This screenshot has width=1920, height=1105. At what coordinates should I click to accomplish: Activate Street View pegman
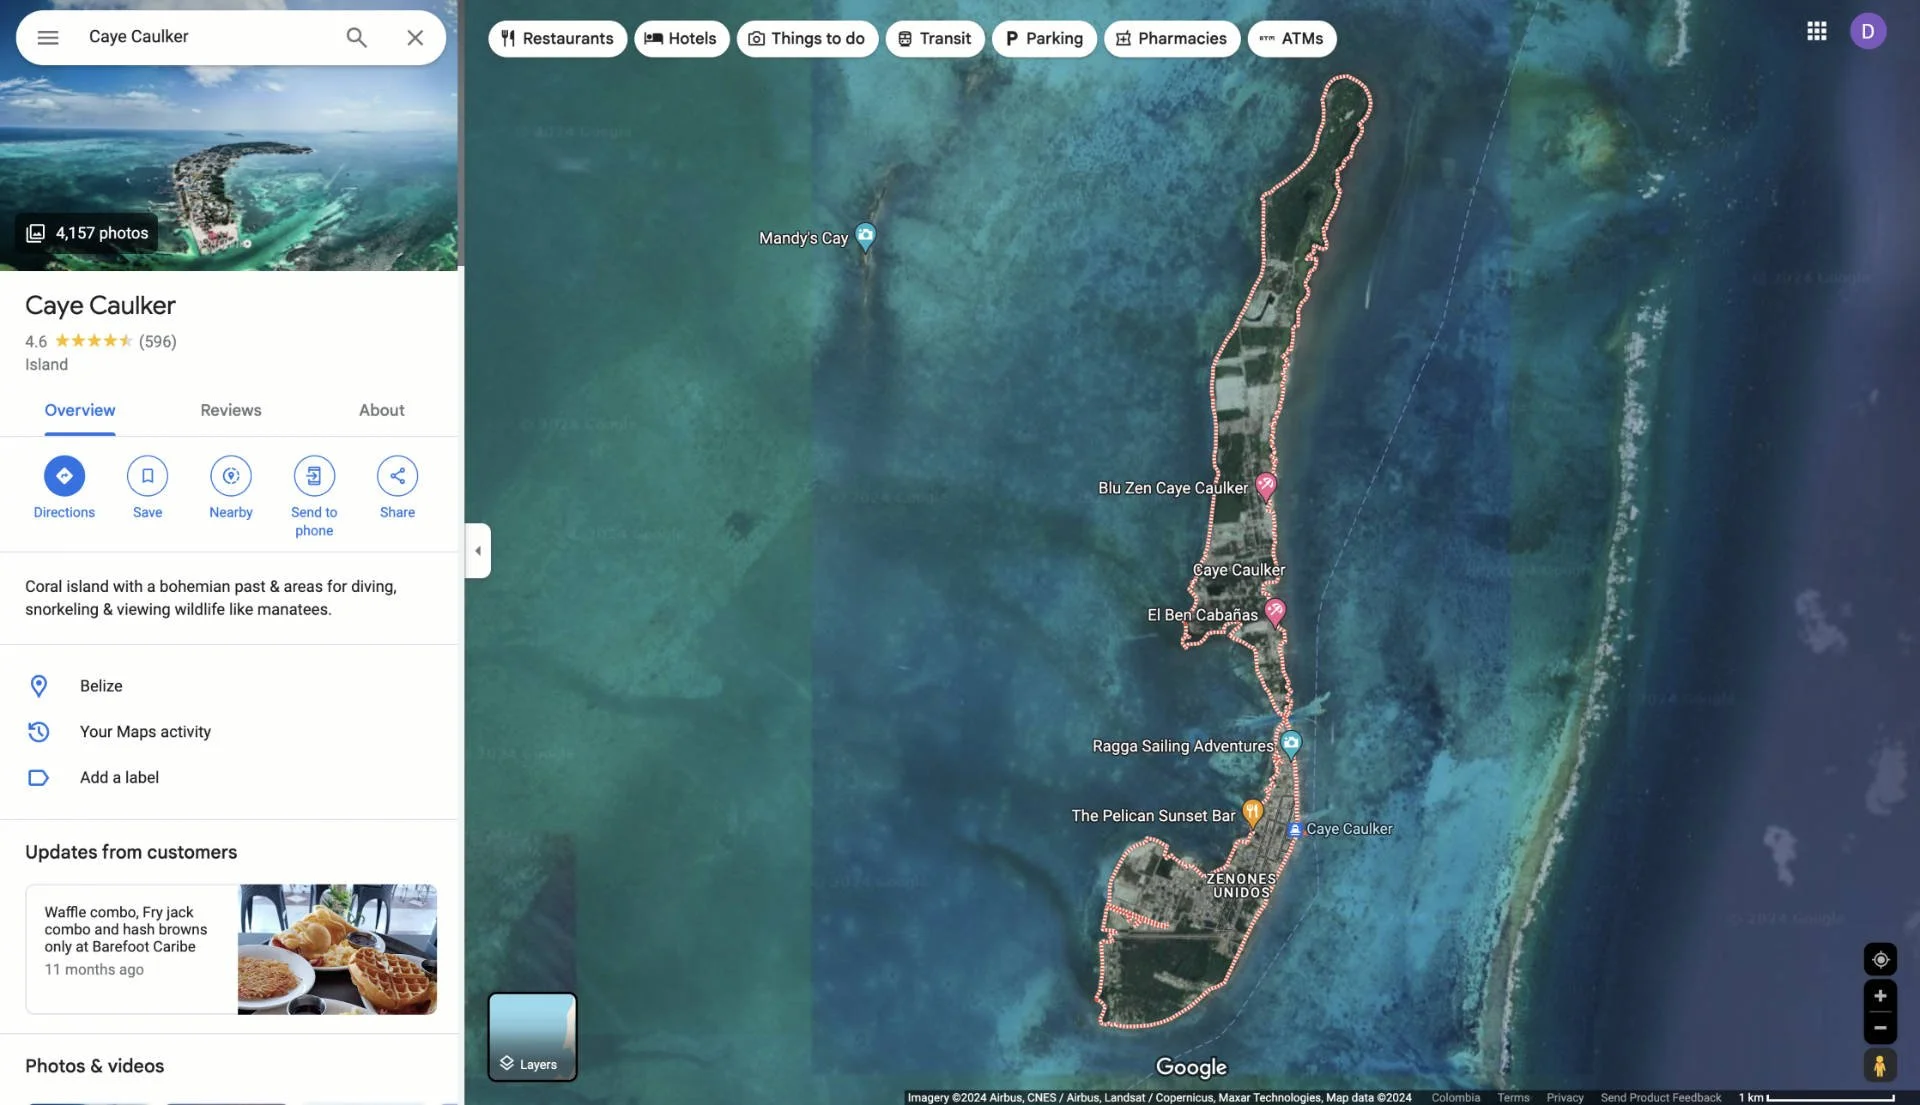[1880, 1066]
